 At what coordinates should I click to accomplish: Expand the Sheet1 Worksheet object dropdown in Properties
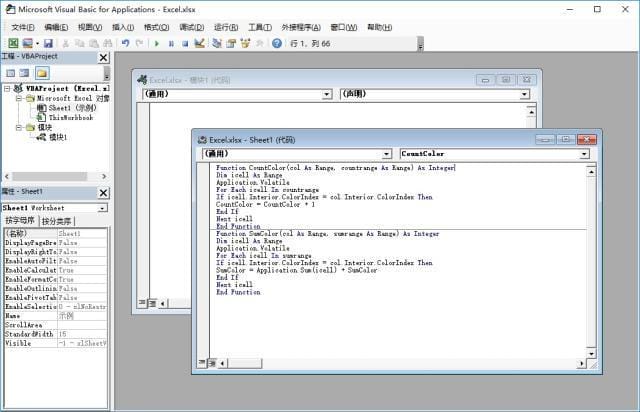[x=103, y=207]
